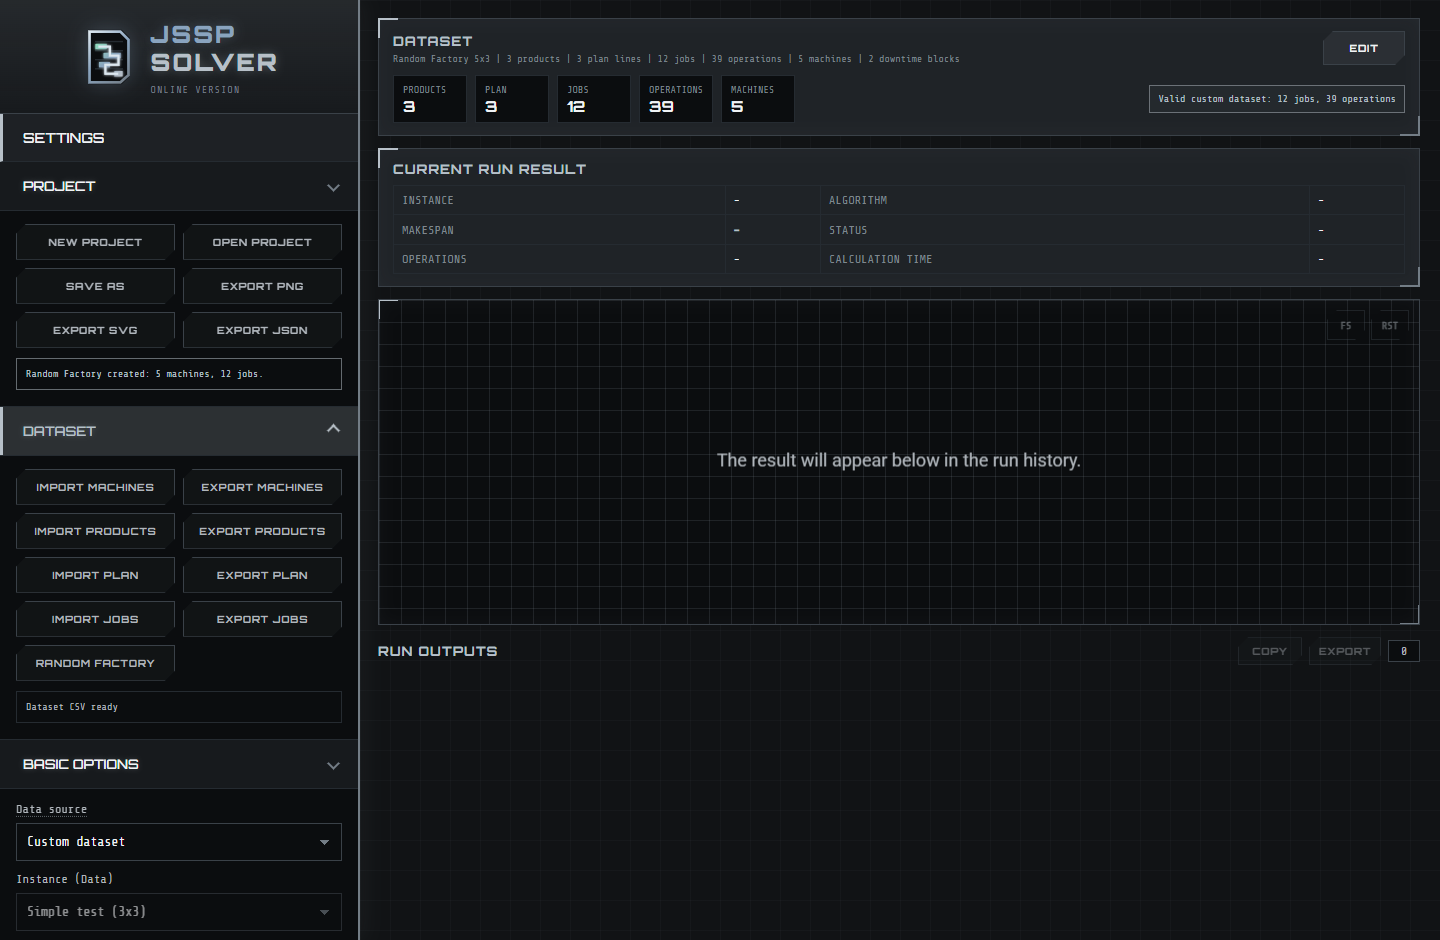
Task: Click the Operations stat card
Action: click(x=675, y=99)
